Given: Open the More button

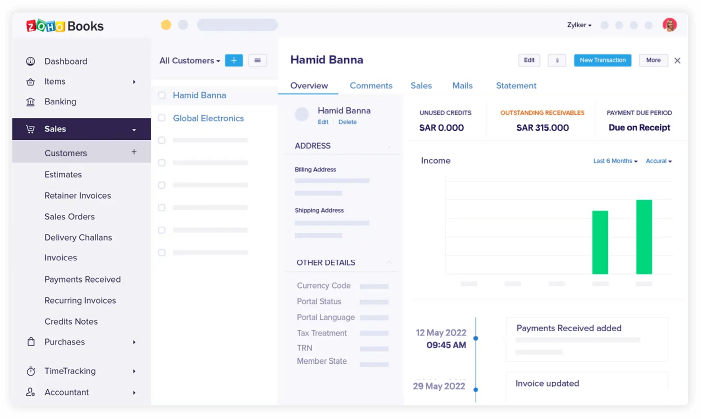Looking at the screenshot, I should [653, 60].
